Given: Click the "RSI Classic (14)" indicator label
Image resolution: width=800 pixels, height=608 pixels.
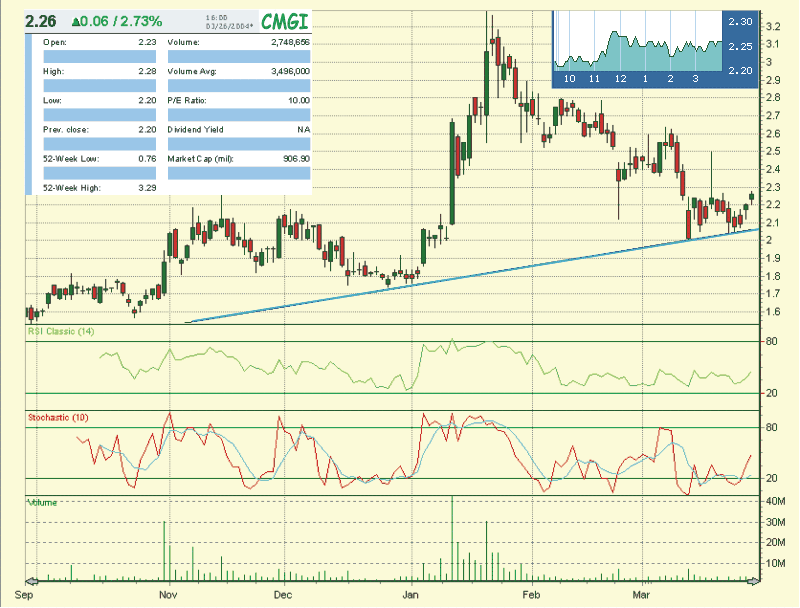Looking at the screenshot, I should pyautogui.click(x=61, y=332).
